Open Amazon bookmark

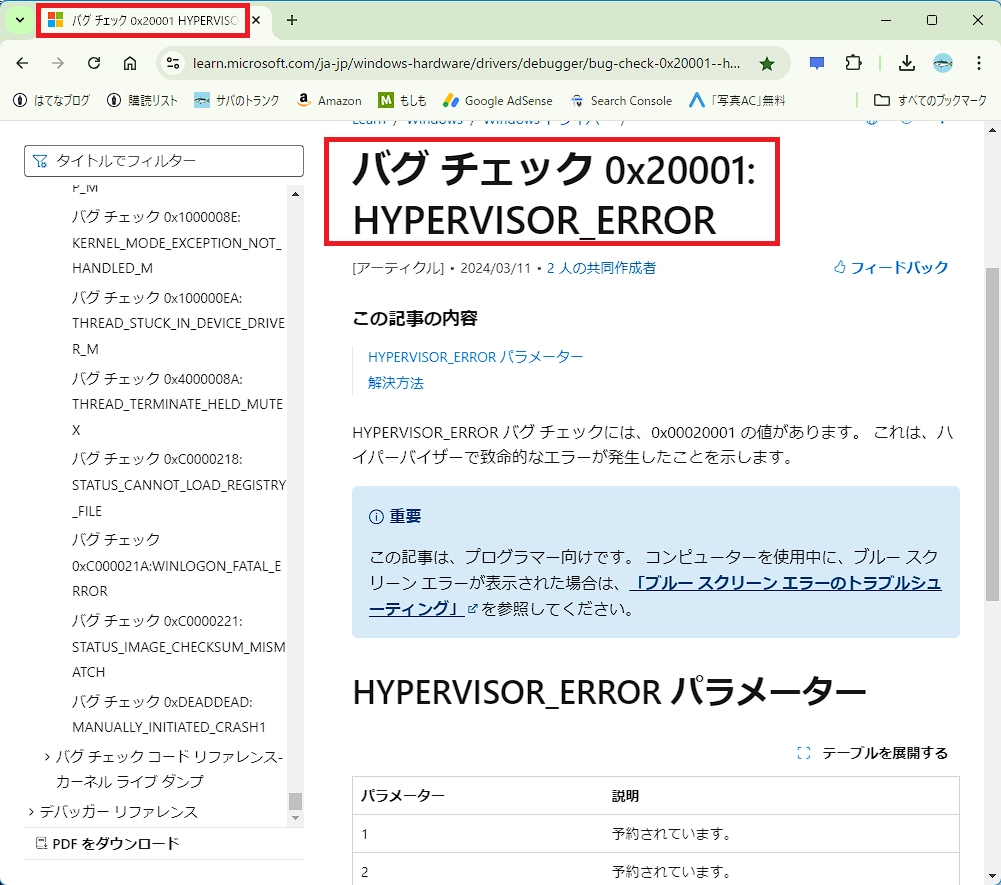329,100
